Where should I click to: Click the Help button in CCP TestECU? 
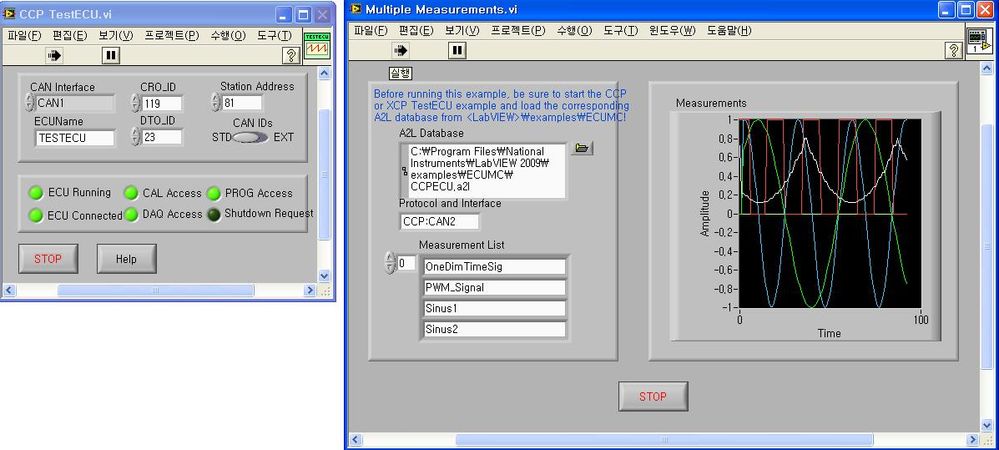[x=126, y=259]
